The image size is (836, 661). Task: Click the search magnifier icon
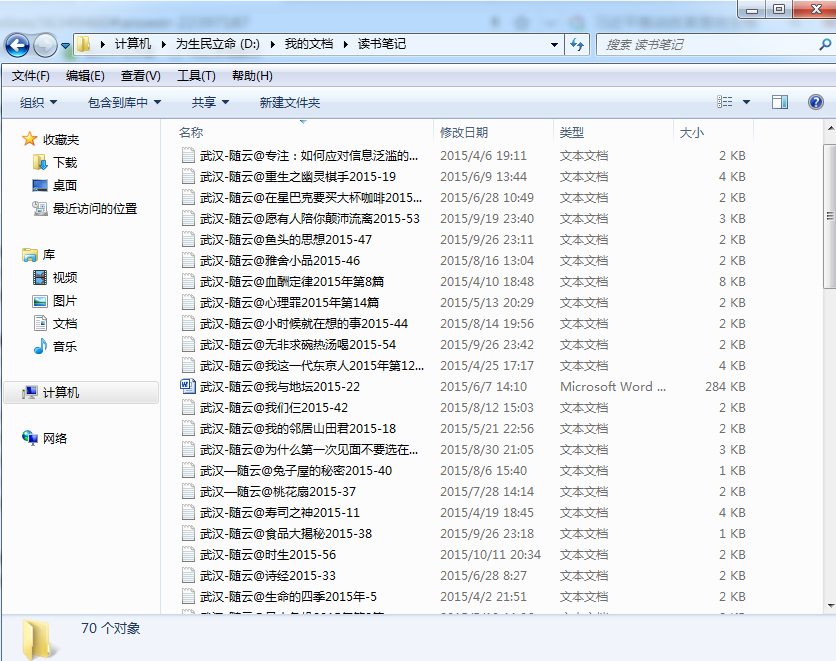click(x=824, y=45)
